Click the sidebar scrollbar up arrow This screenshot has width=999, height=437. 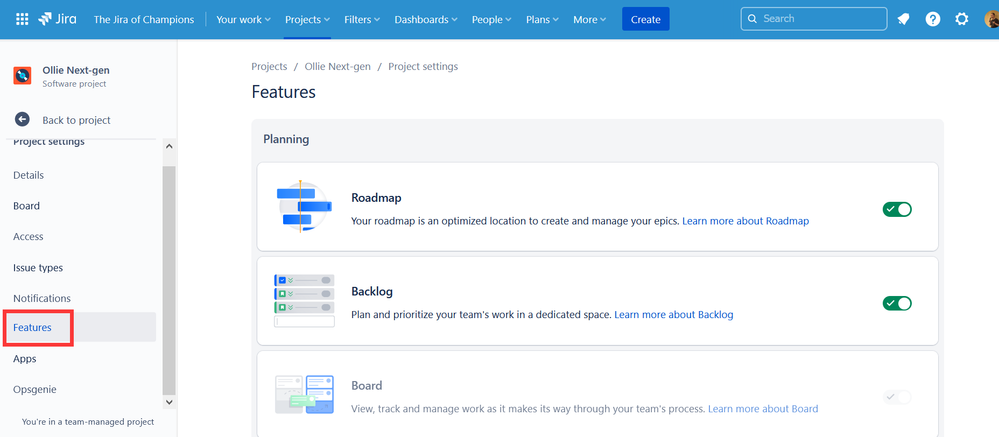(x=169, y=146)
